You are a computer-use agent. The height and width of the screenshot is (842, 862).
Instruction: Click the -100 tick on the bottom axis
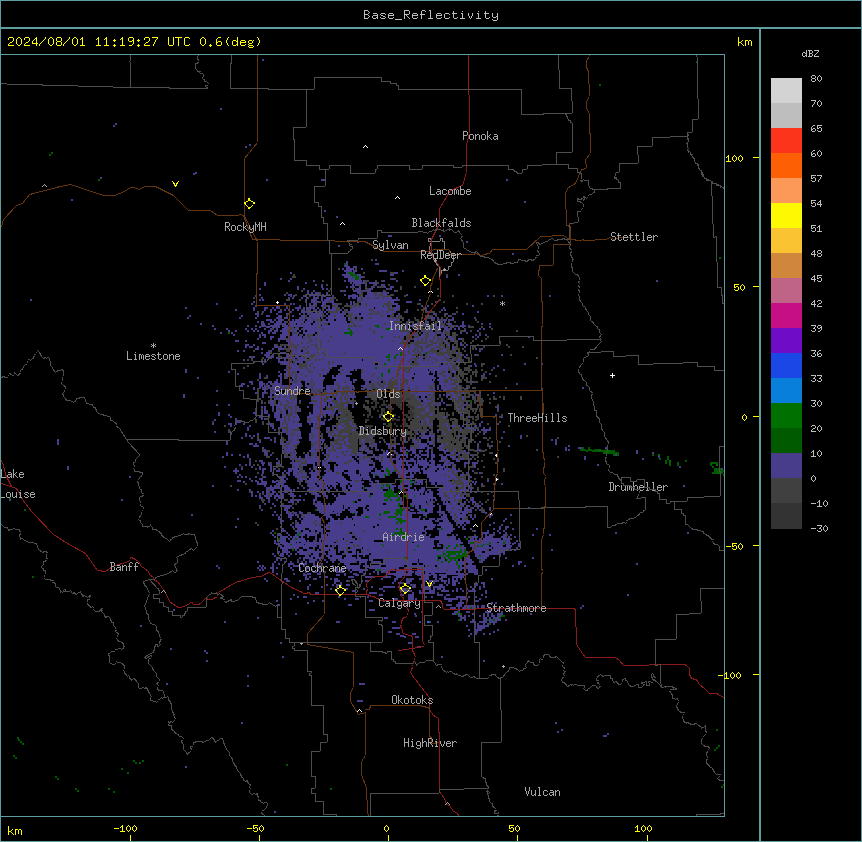[x=126, y=829]
